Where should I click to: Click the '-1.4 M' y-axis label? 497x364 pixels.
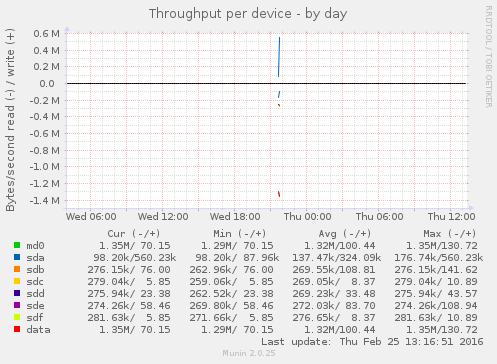(44, 201)
